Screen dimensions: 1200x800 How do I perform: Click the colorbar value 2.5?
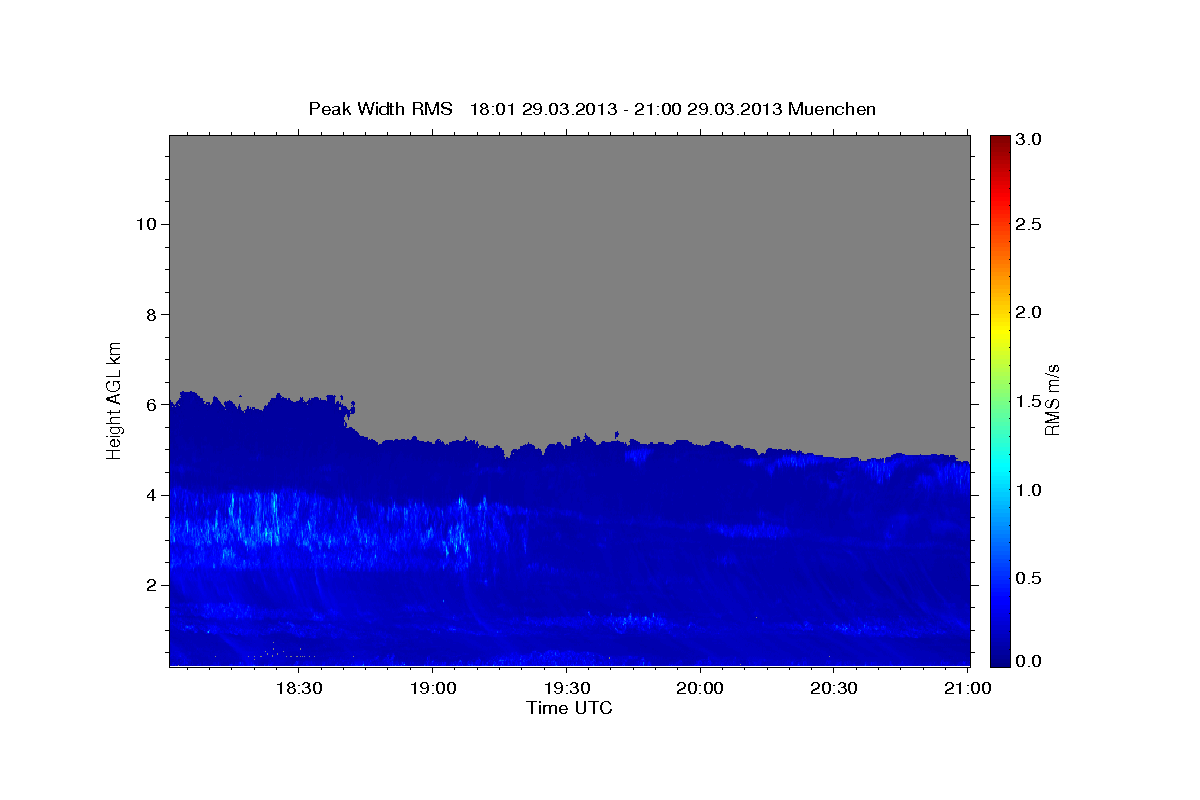pyautogui.click(x=1029, y=225)
